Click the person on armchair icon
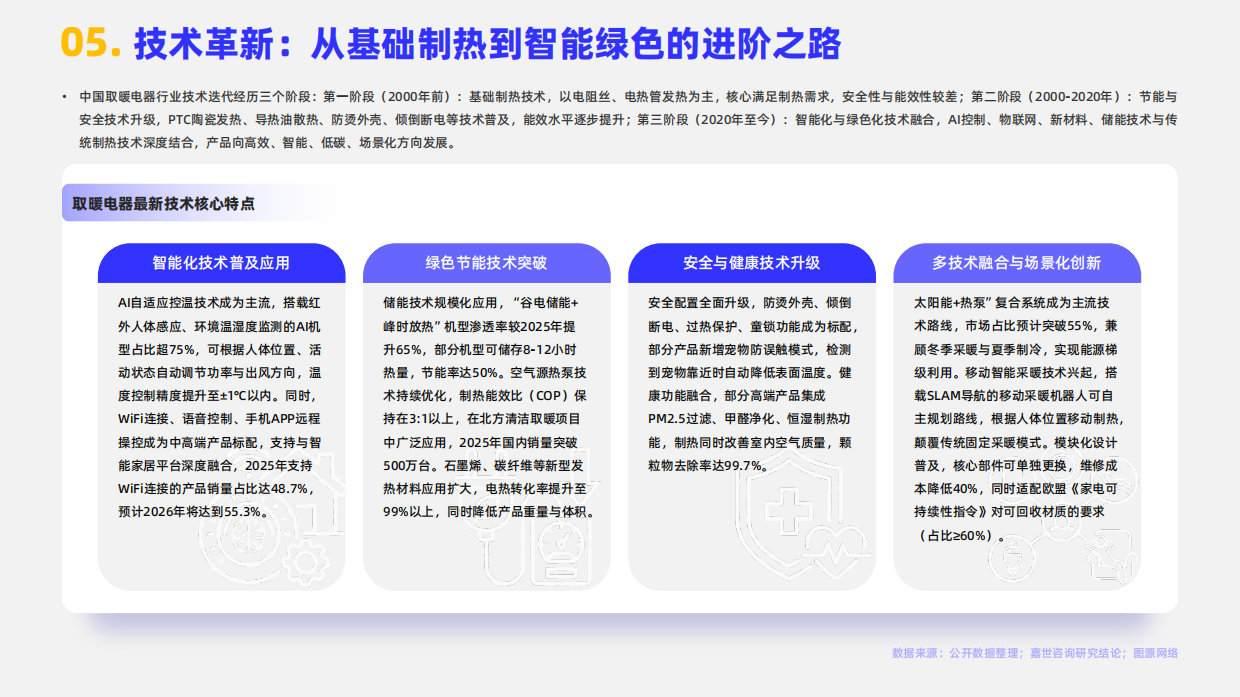This screenshot has width=1240, height=697. click(1112, 554)
